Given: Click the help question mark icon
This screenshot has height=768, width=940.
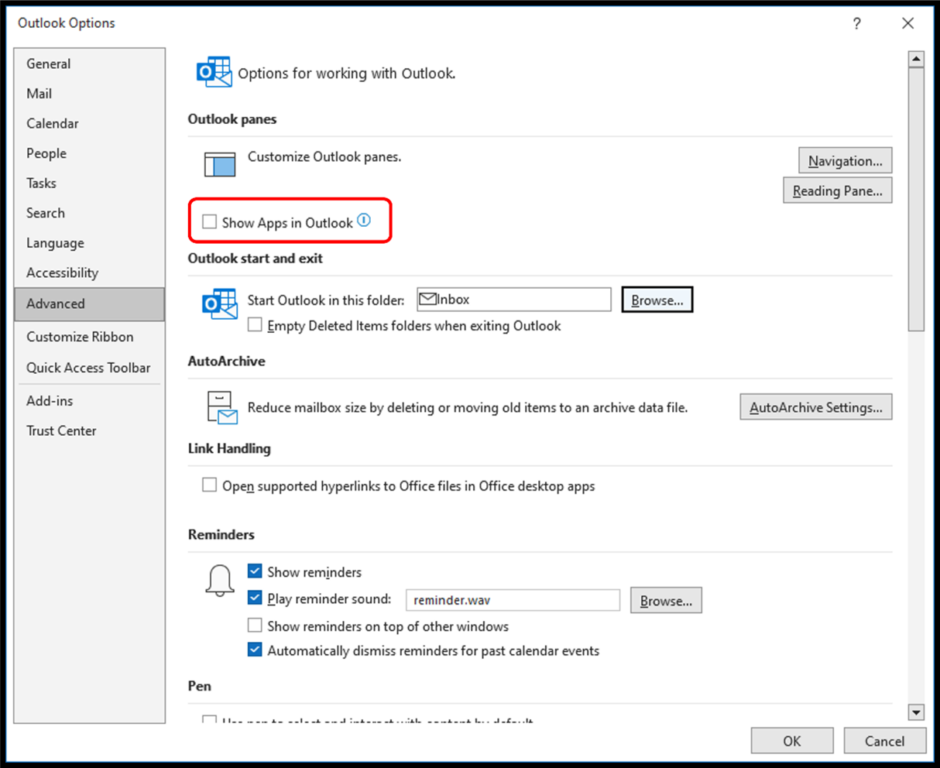Looking at the screenshot, I should pos(857,23).
